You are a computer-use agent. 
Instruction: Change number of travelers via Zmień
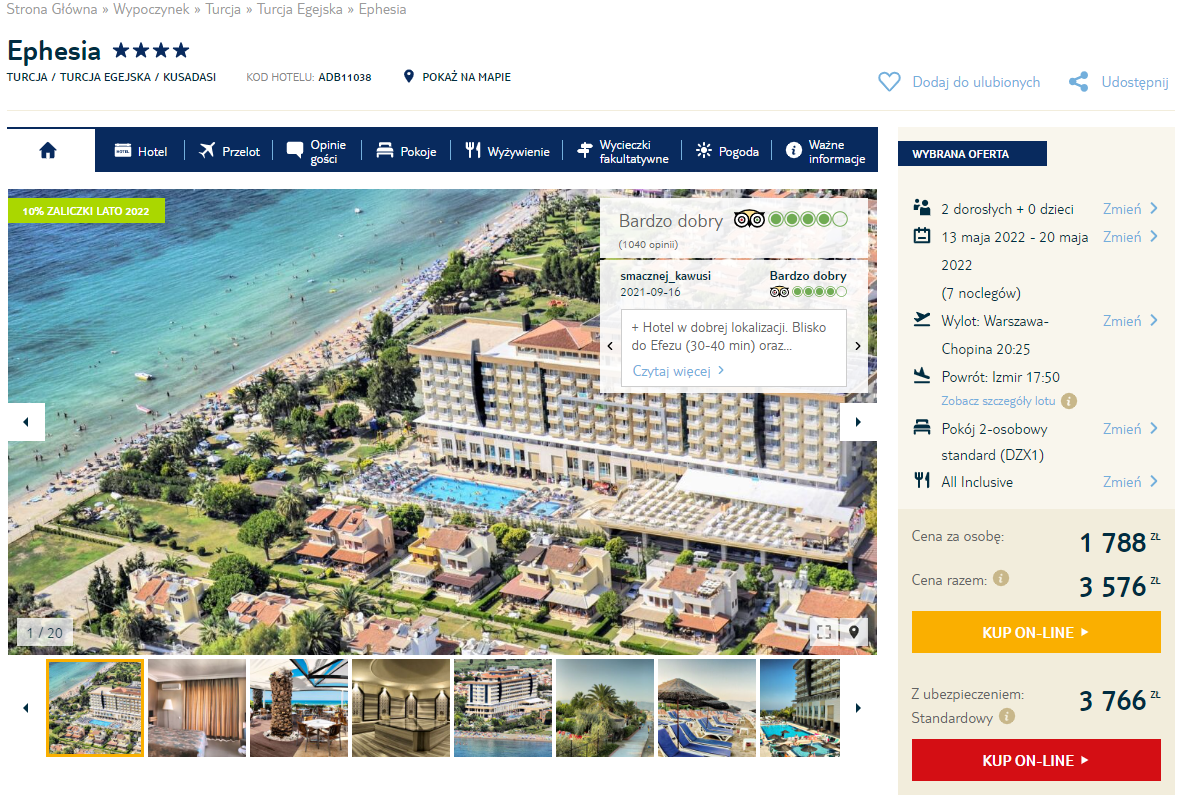[1129, 209]
